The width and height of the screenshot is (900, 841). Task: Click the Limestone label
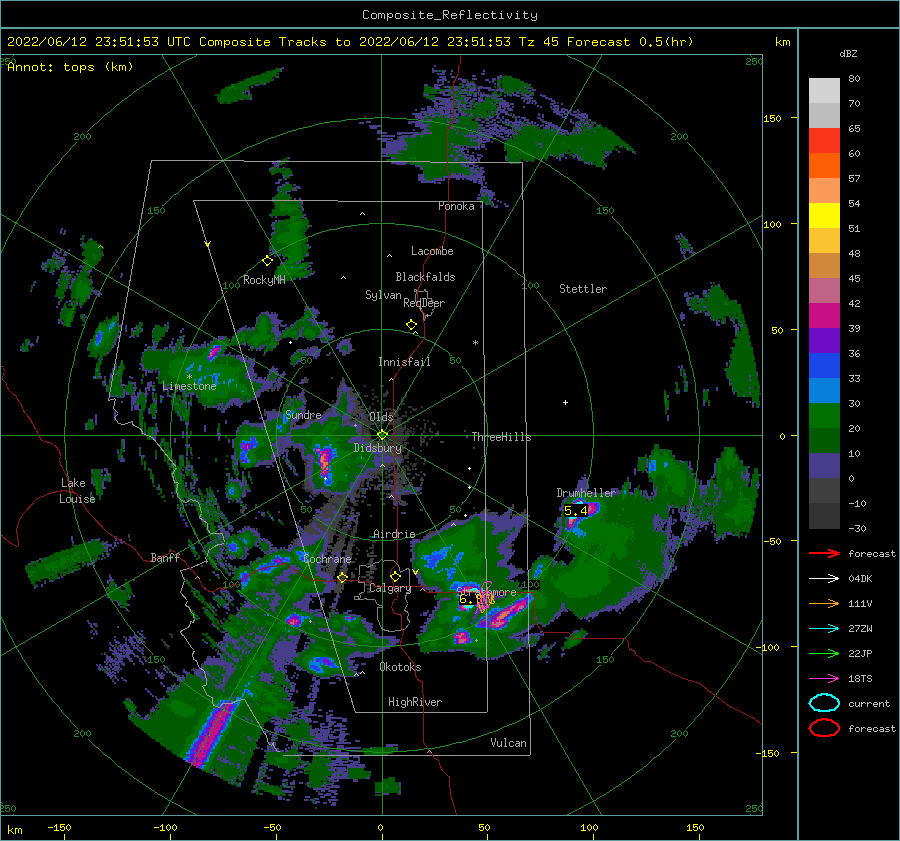(189, 386)
